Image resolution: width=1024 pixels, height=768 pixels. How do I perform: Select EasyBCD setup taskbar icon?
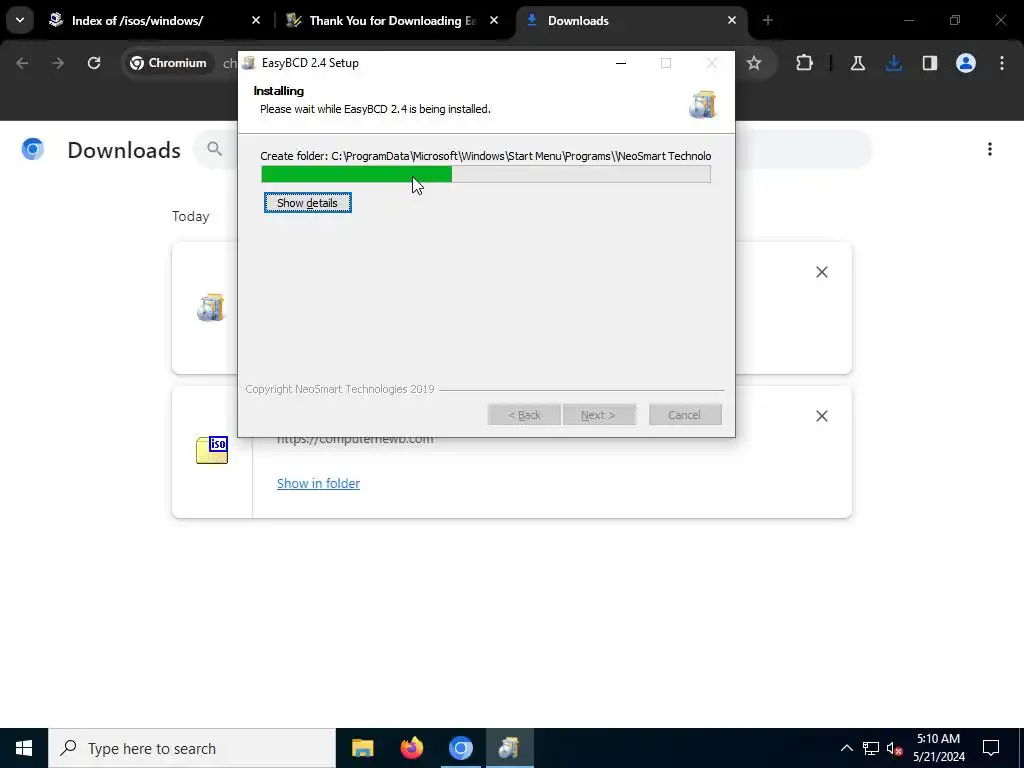click(509, 748)
